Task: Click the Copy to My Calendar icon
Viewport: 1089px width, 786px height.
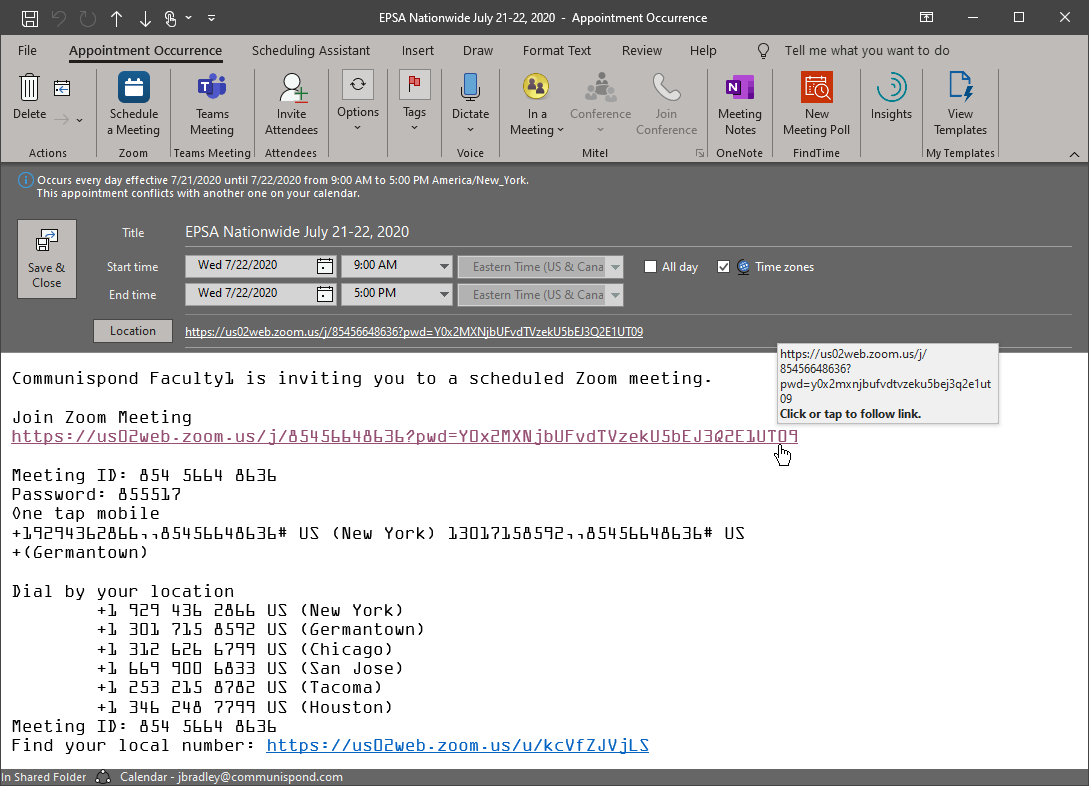Action: tap(62, 88)
